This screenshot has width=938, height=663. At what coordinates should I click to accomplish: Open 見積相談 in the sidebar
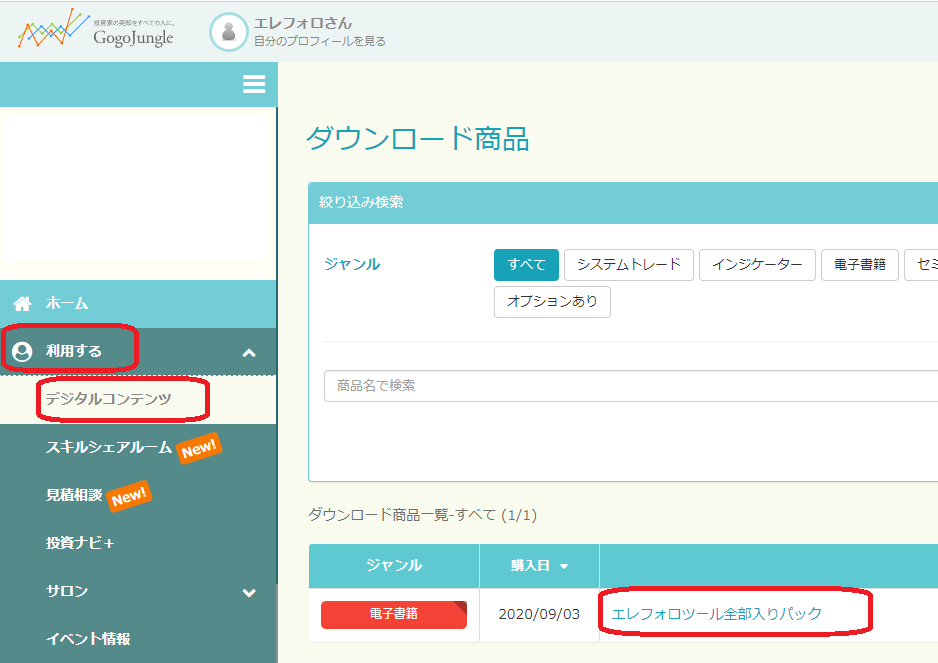tap(74, 495)
